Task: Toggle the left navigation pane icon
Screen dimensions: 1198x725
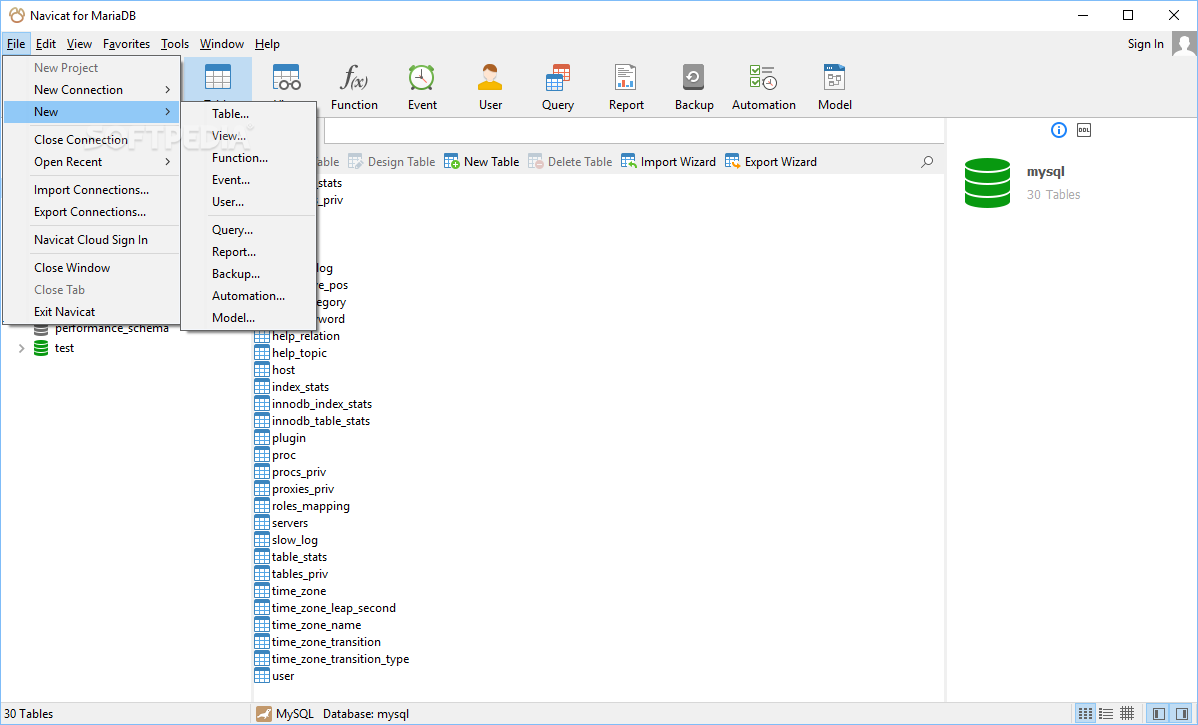Action: 1159,714
